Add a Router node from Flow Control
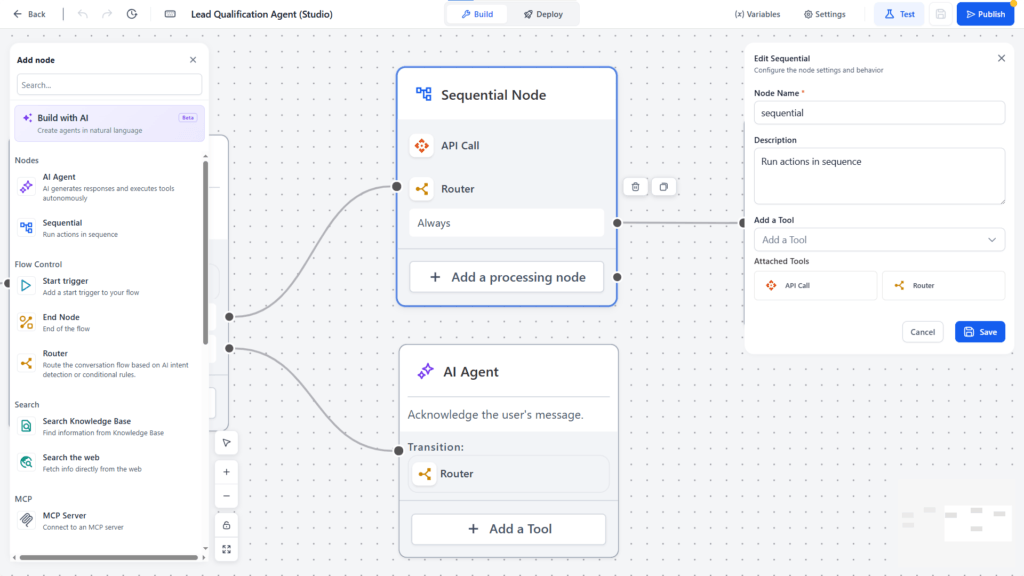 [108, 363]
